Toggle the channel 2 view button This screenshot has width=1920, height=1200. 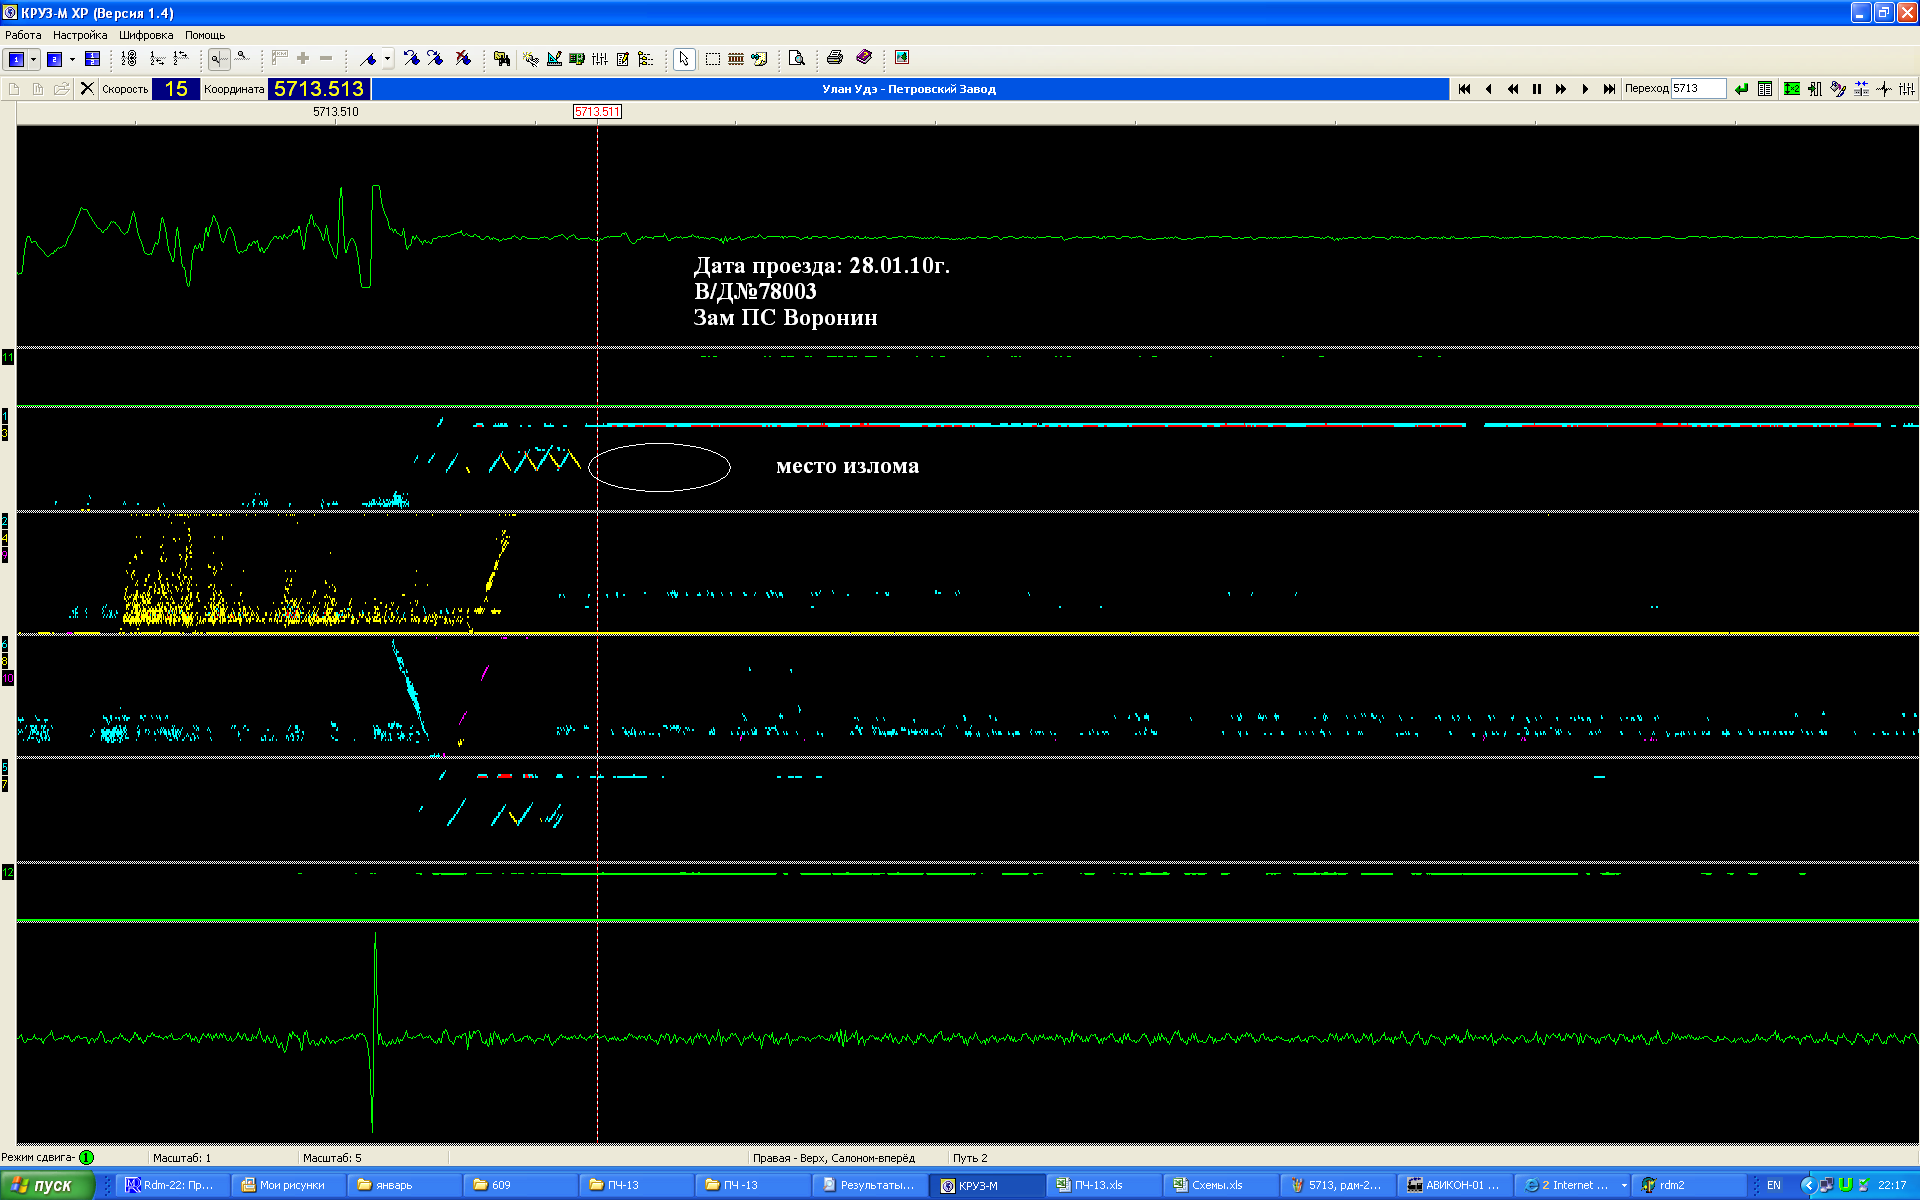55,59
